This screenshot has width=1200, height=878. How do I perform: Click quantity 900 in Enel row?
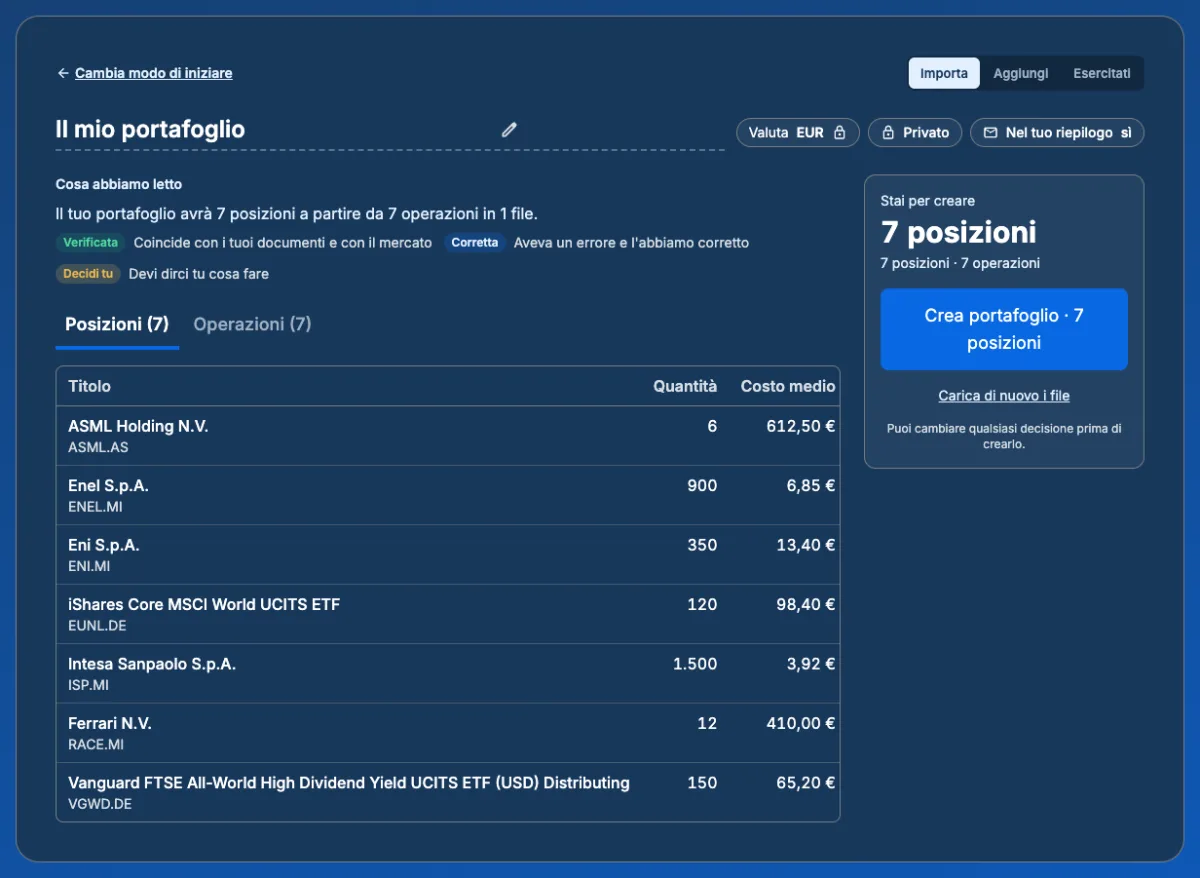(702, 485)
